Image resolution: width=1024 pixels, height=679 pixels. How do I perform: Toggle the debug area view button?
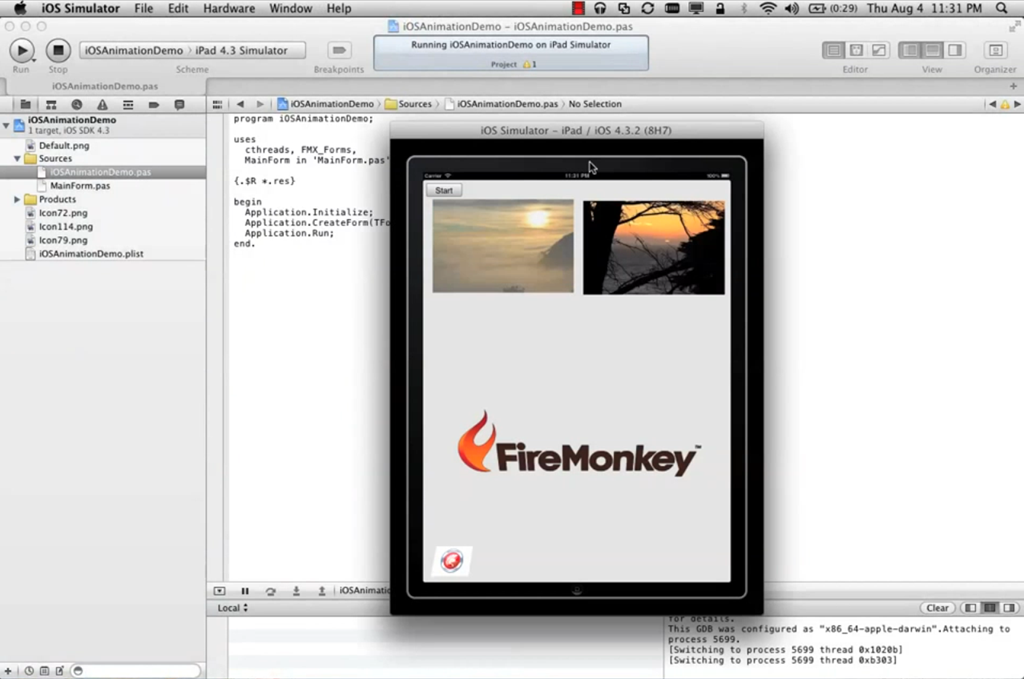point(933,50)
